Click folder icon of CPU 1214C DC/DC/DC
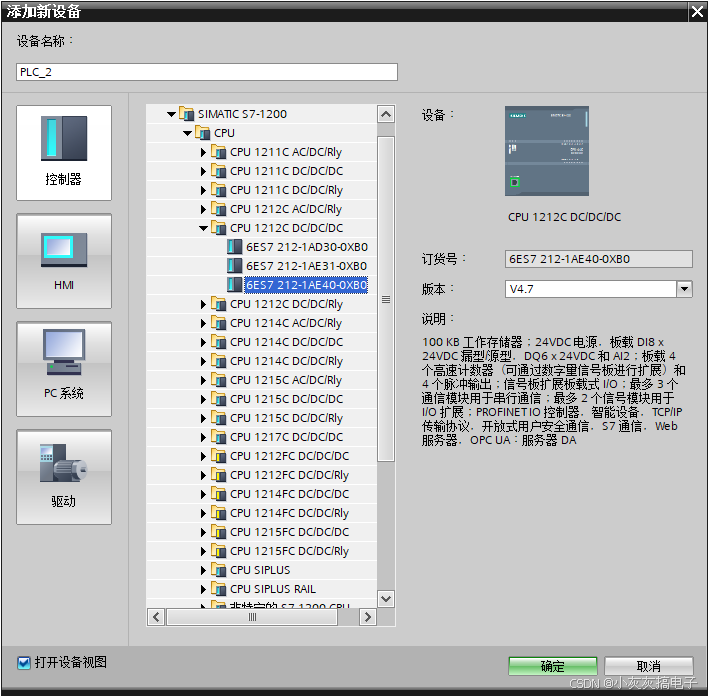The width and height of the screenshot is (709, 697). click(x=218, y=342)
